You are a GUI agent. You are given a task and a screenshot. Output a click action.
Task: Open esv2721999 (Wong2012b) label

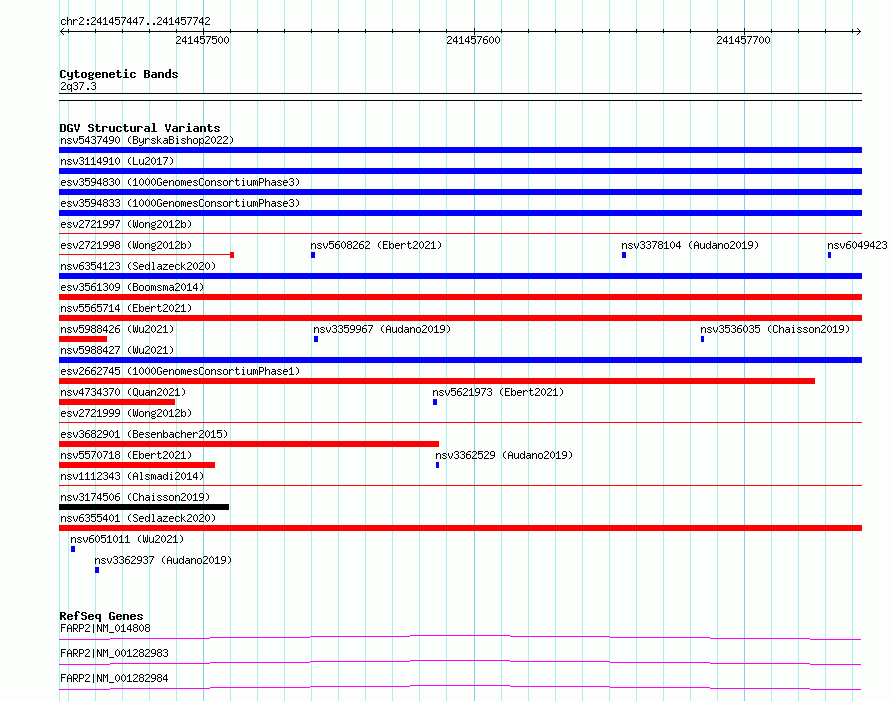coord(126,413)
